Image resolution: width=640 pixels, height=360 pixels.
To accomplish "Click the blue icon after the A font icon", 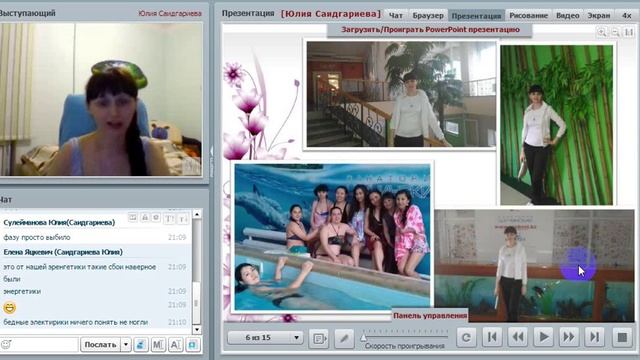I will [x=193, y=345].
